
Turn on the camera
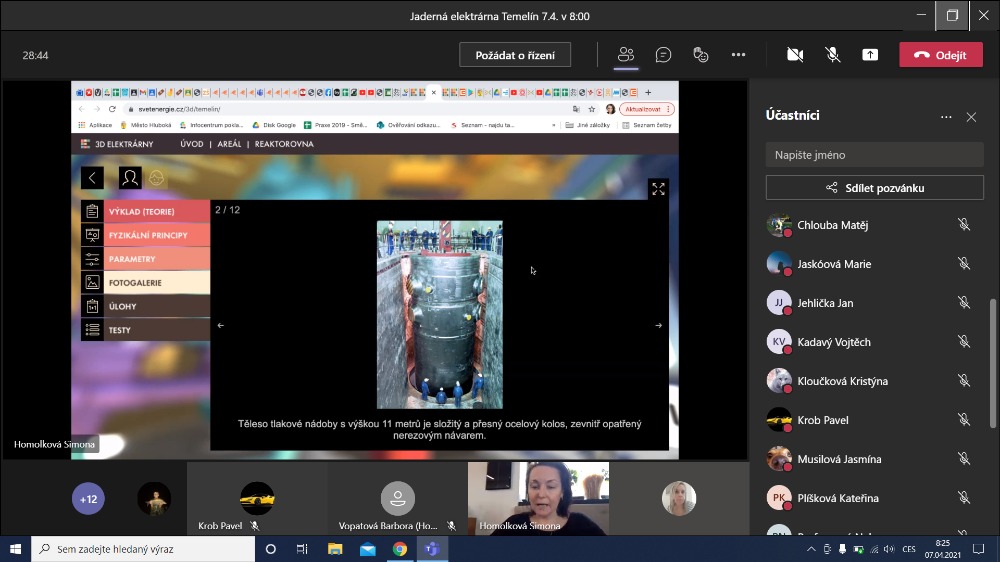(x=795, y=55)
